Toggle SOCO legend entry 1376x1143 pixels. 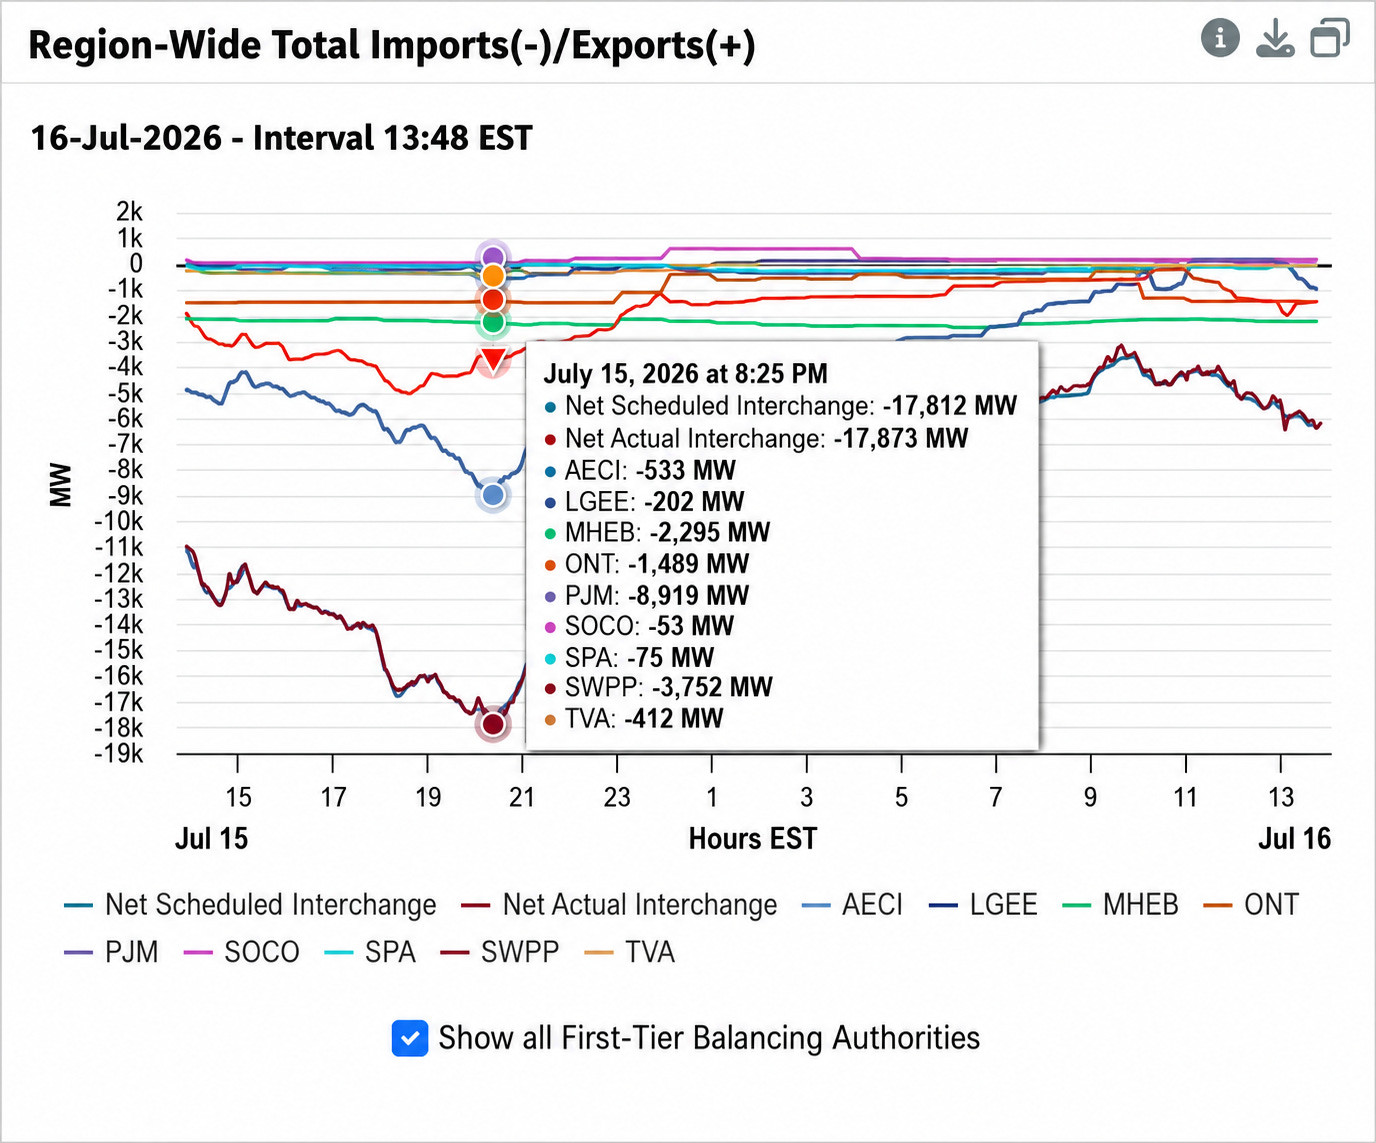tap(241, 952)
